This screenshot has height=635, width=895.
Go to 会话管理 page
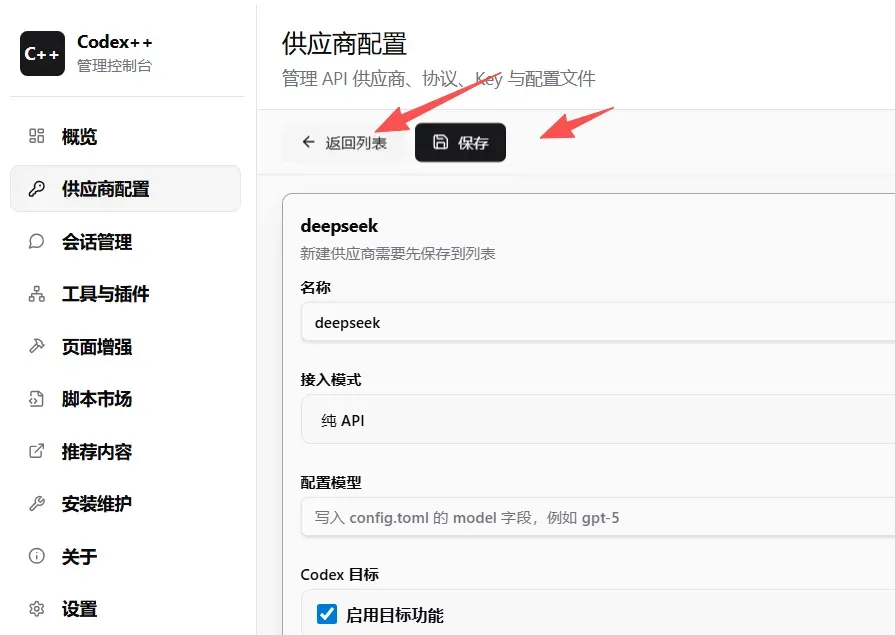coord(126,241)
